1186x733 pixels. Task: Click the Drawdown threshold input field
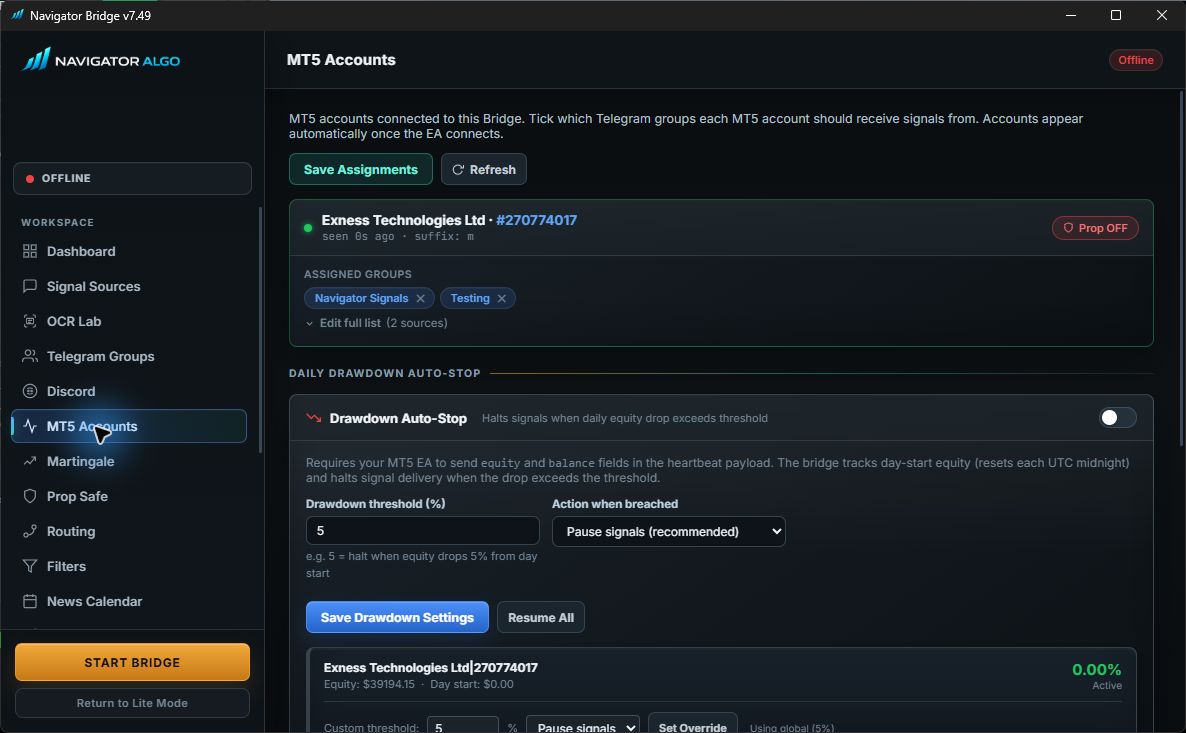tap(423, 531)
